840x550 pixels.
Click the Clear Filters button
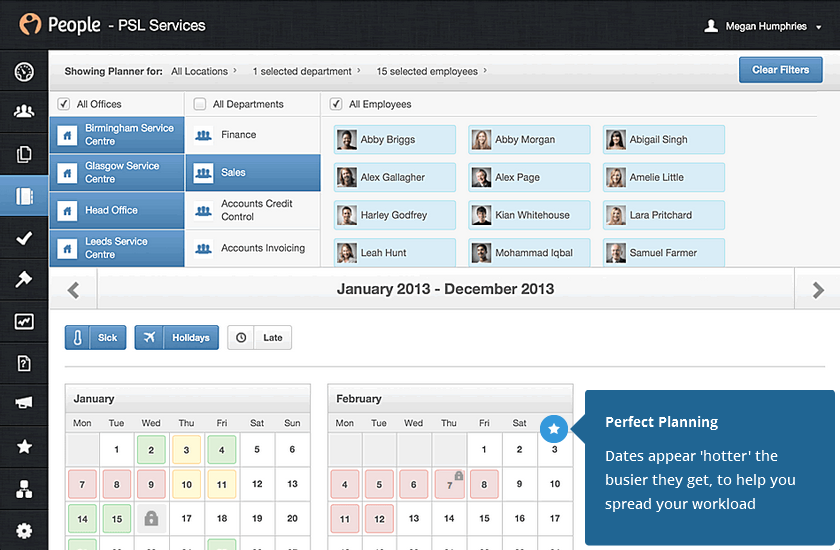click(781, 70)
